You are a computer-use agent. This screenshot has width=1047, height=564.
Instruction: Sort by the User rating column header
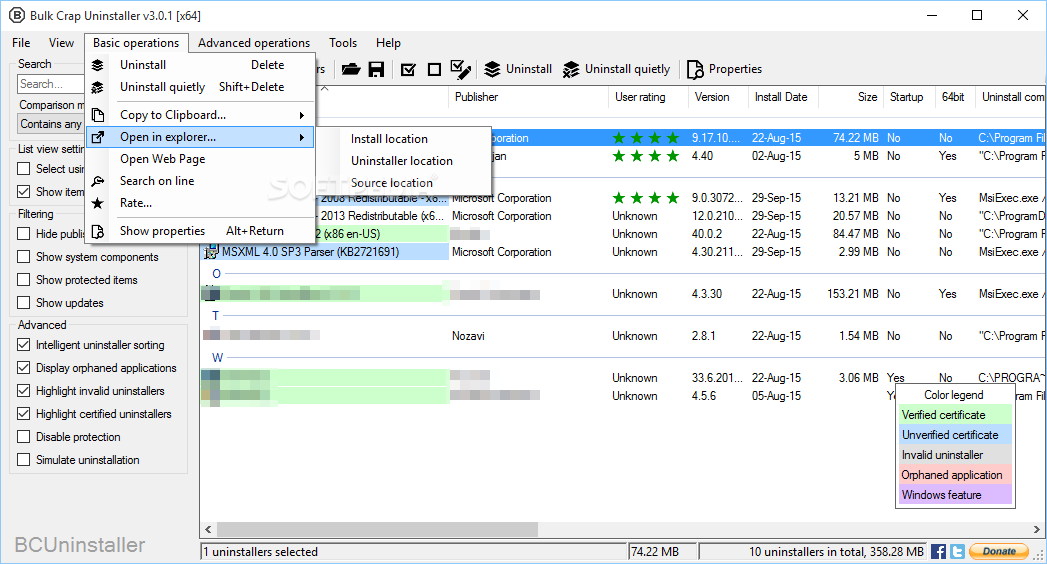[x=648, y=97]
